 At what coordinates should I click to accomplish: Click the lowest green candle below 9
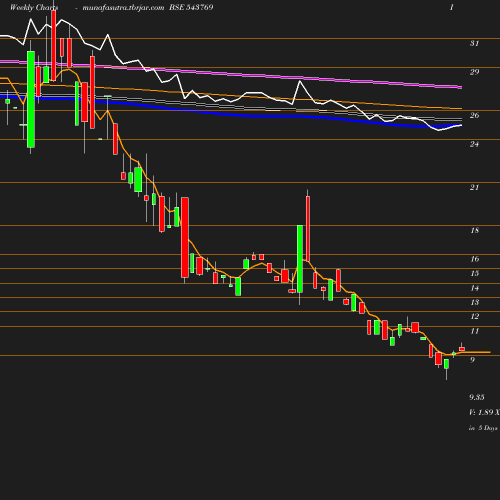[446, 364]
